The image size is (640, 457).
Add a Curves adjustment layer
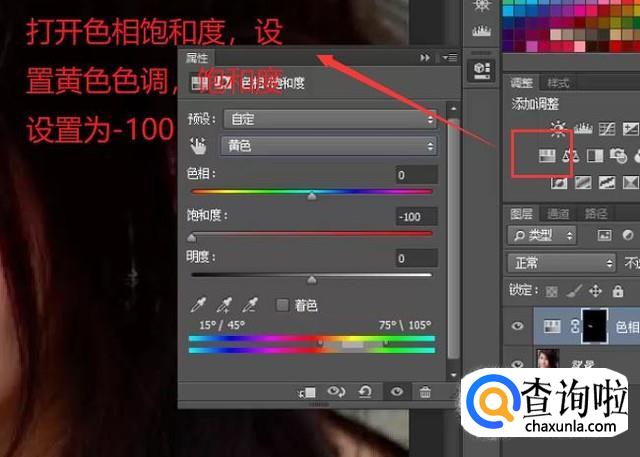(x=607, y=129)
